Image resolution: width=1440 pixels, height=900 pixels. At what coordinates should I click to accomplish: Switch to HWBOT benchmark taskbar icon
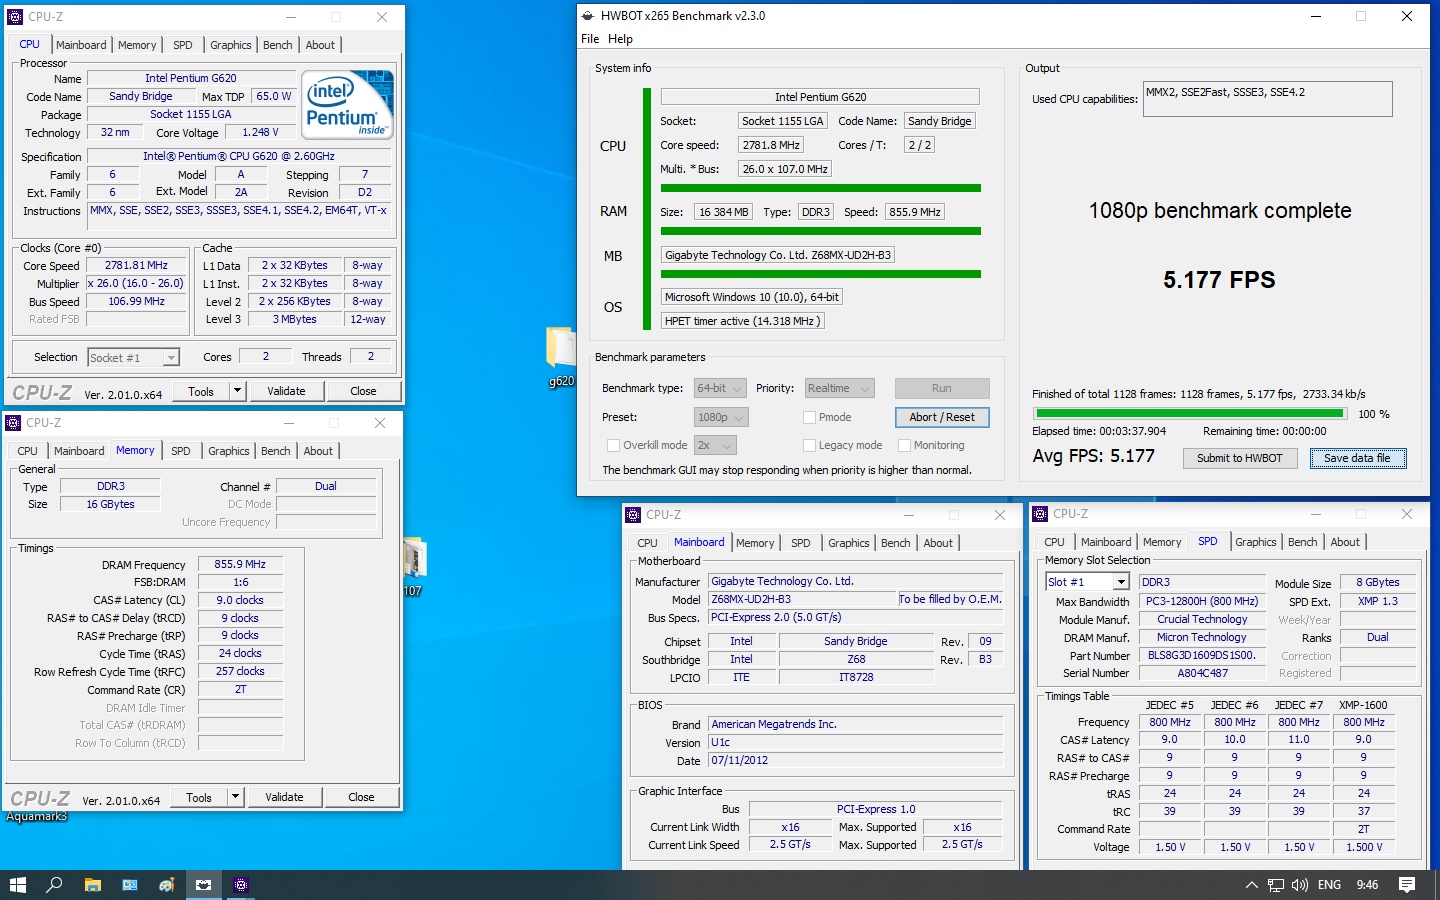tap(203, 885)
